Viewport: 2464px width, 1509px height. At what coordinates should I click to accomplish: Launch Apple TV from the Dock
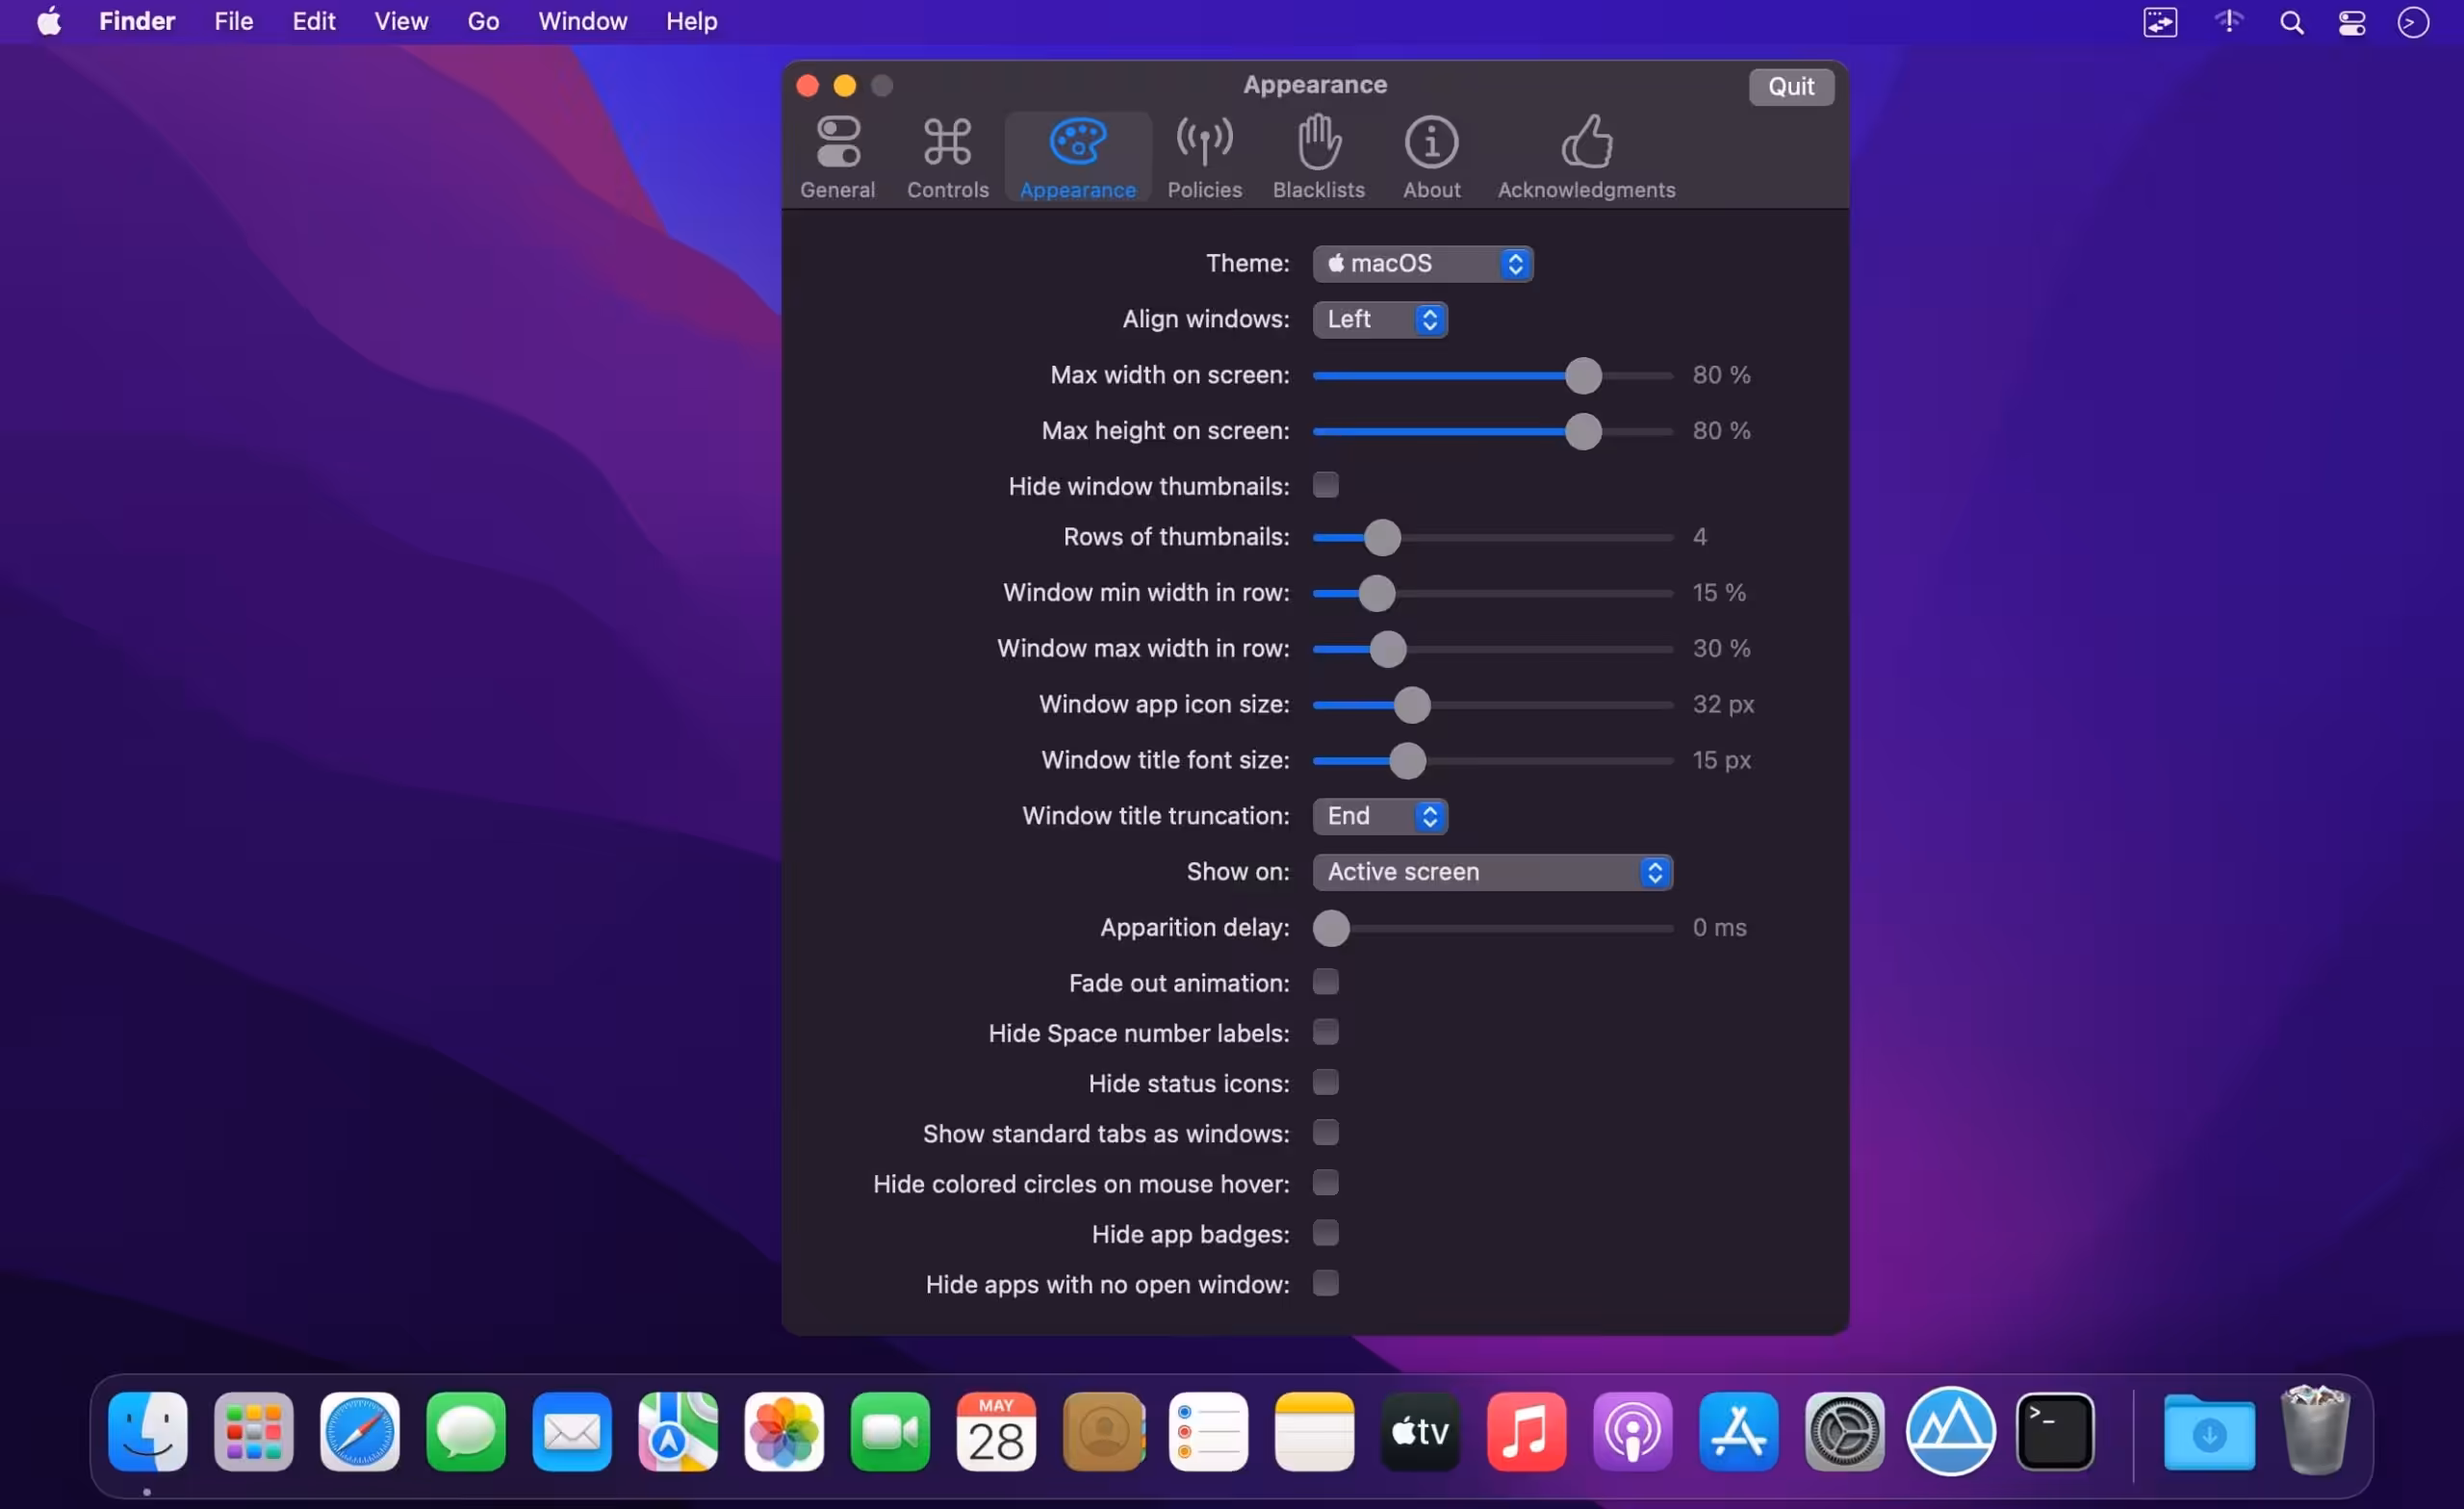click(x=1421, y=1432)
